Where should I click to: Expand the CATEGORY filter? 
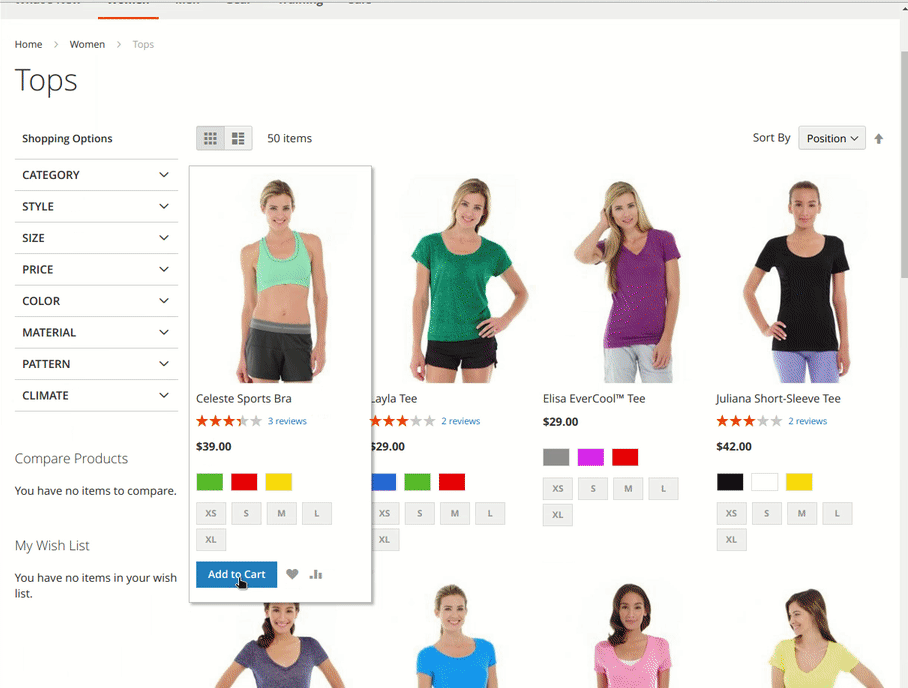pos(96,175)
